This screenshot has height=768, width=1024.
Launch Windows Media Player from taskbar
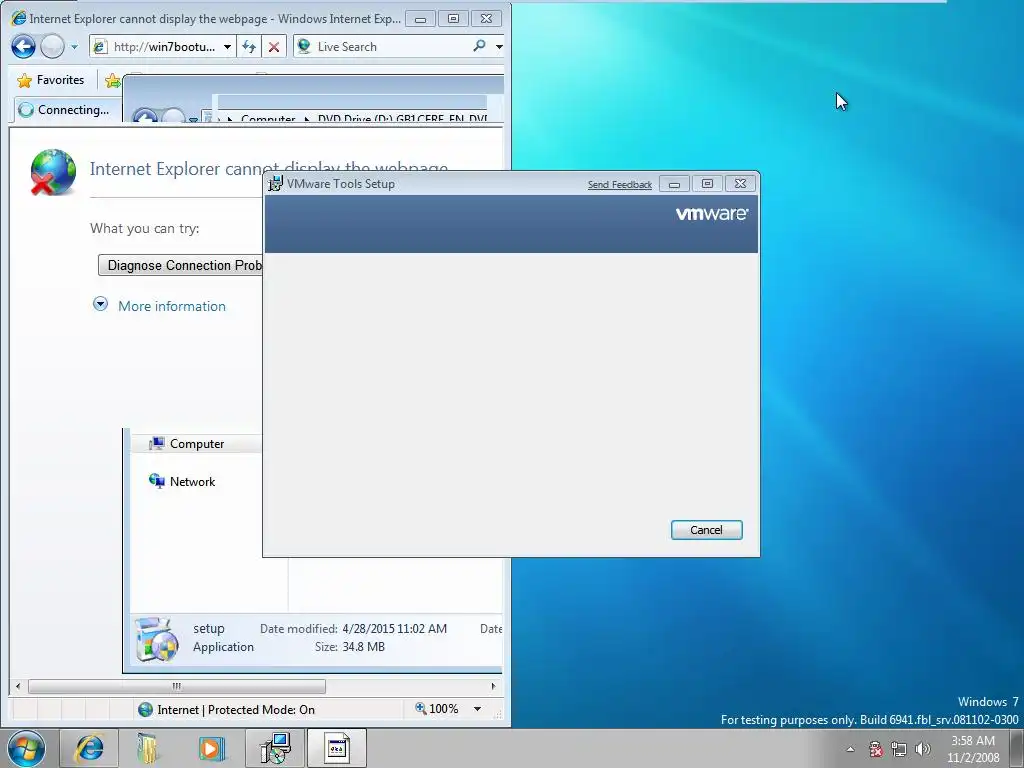click(x=211, y=748)
